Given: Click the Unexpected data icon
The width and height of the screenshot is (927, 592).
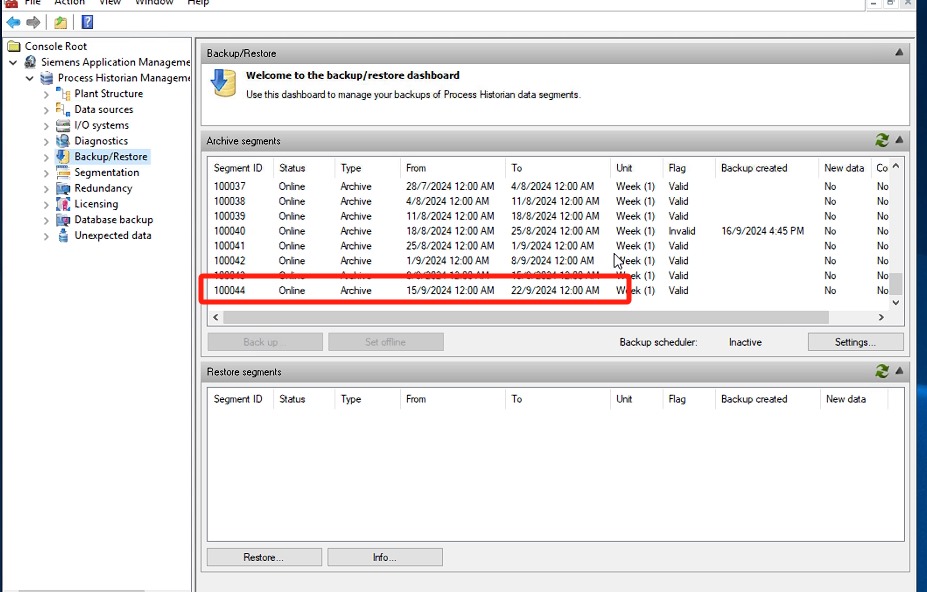Looking at the screenshot, I should point(63,235).
